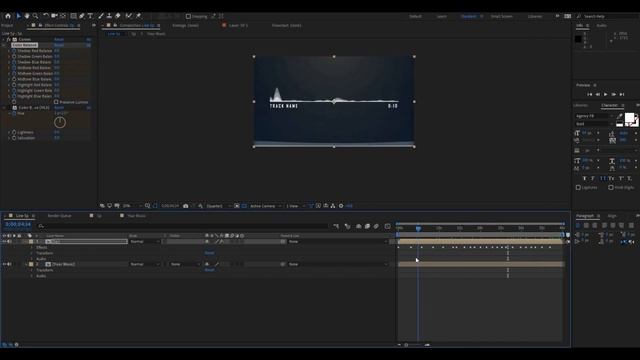Switch to the Default workspace
The image size is (640, 360).
[416, 16]
